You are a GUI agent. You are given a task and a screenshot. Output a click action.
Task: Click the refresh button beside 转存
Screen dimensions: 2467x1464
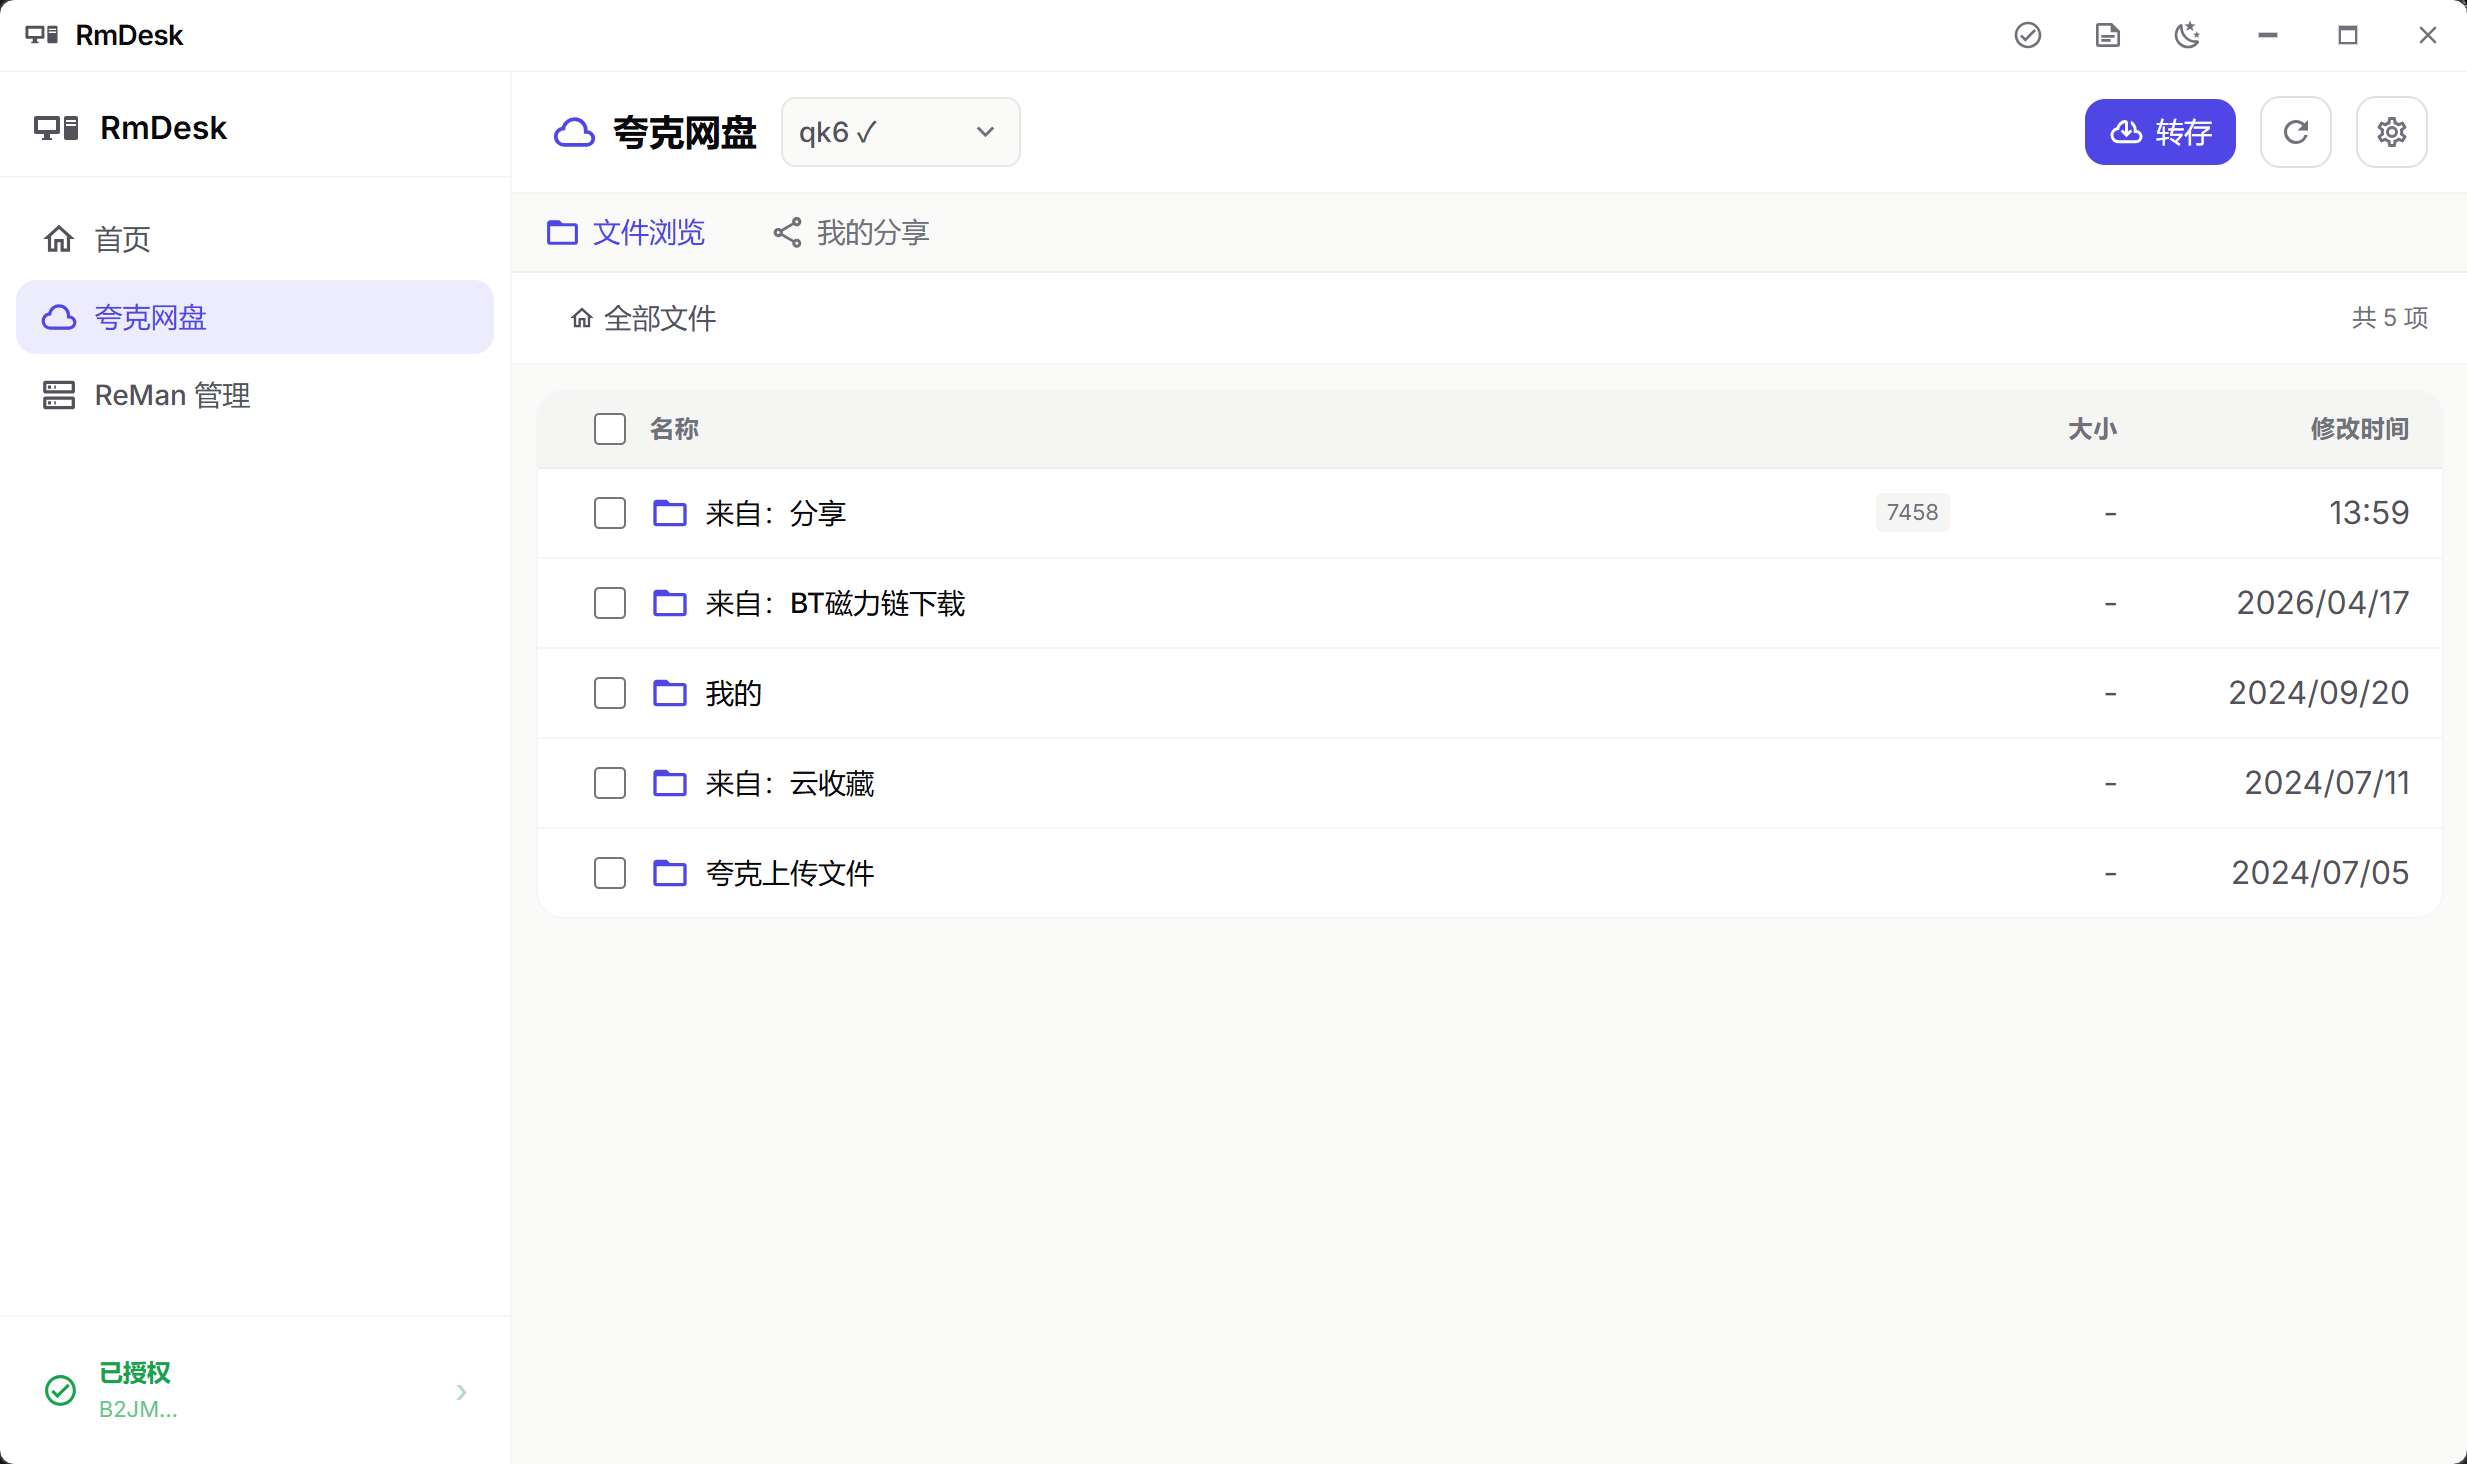point(2296,132)
